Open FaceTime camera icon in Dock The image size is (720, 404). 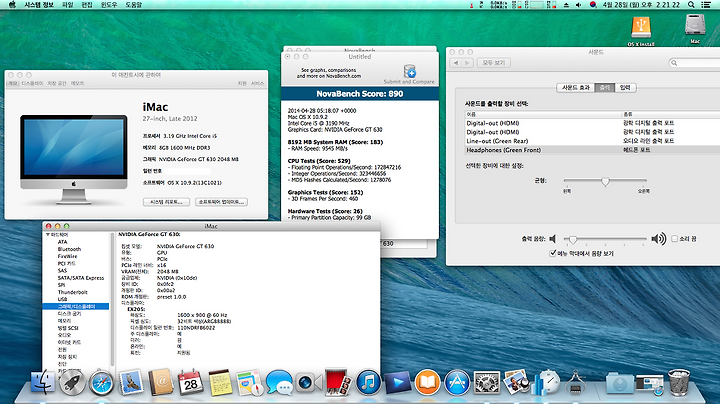coord(308,383)
